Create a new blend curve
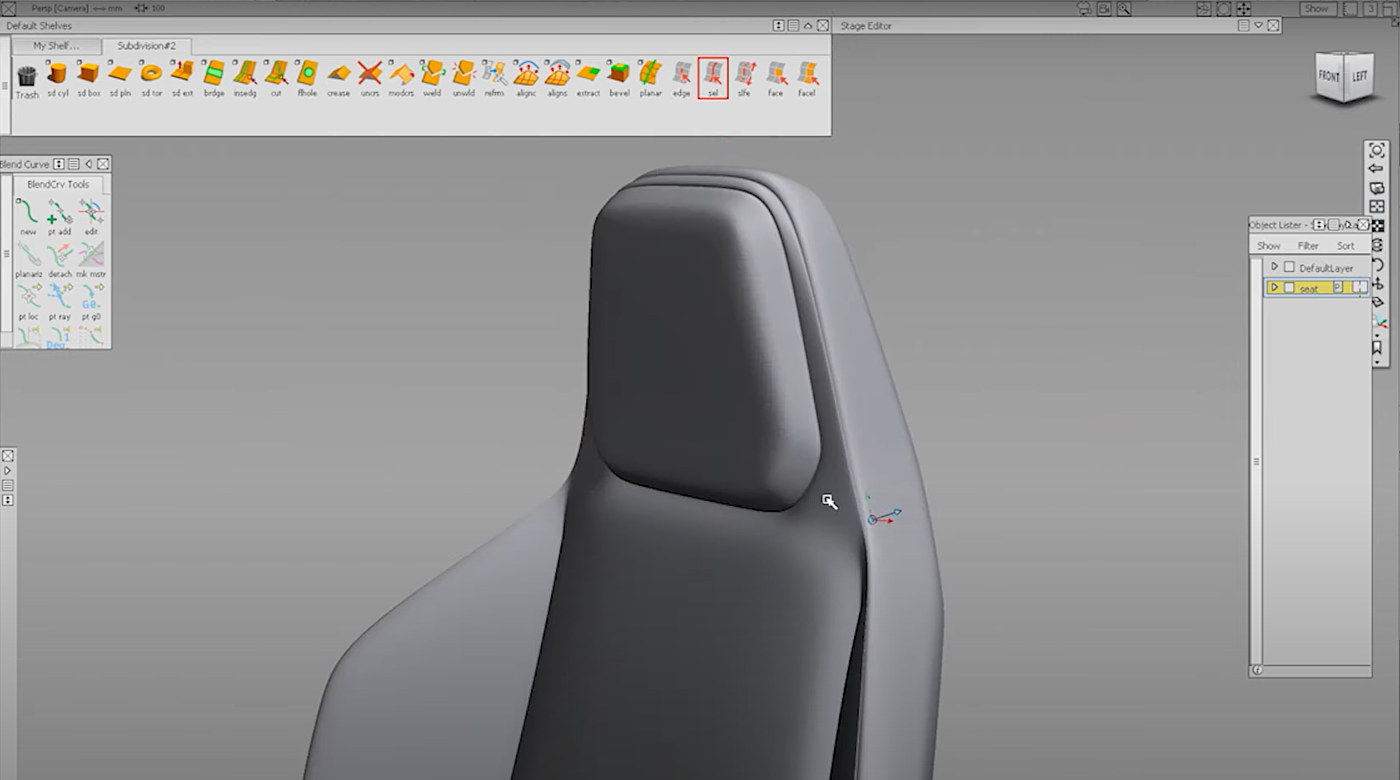The width and height of the screenshot is (1400, 780). 27,213
